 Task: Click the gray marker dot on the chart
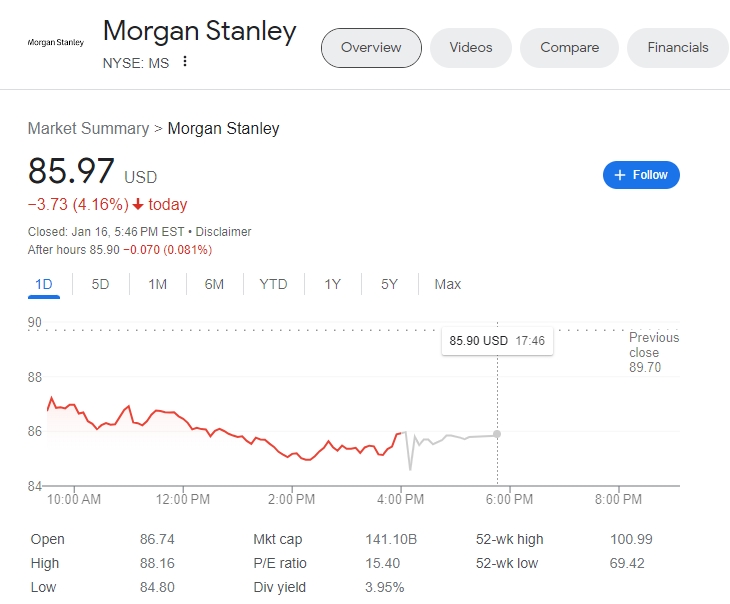pyautogui.click(x=498, y=434)
